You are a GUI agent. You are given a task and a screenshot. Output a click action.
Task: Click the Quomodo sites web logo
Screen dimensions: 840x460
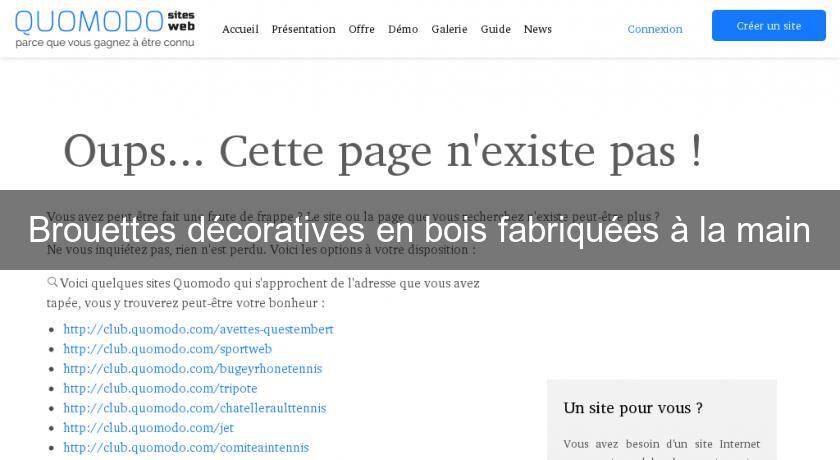(105, 28)
